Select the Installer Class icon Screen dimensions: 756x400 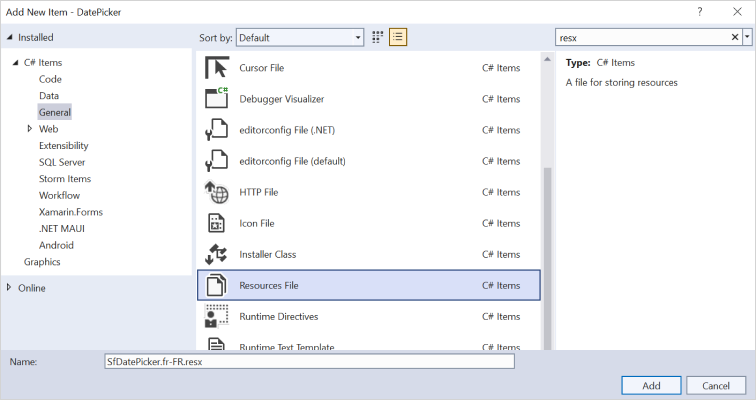(x=216, y=254)
